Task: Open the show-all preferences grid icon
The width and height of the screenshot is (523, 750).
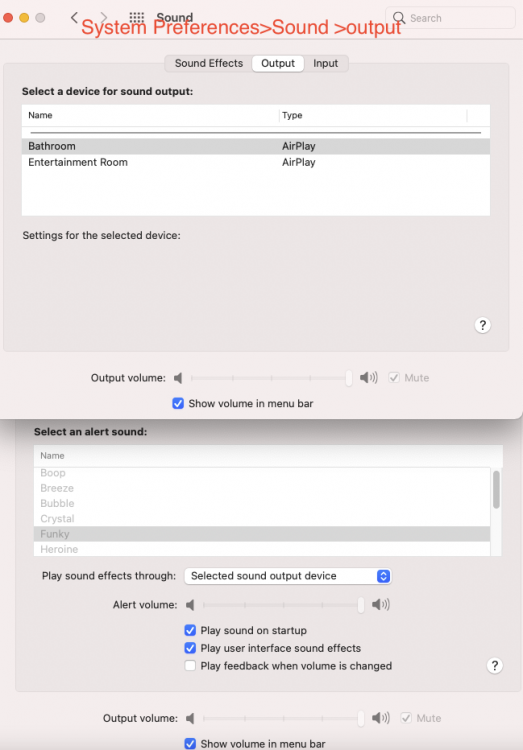Action: point(137,18)
